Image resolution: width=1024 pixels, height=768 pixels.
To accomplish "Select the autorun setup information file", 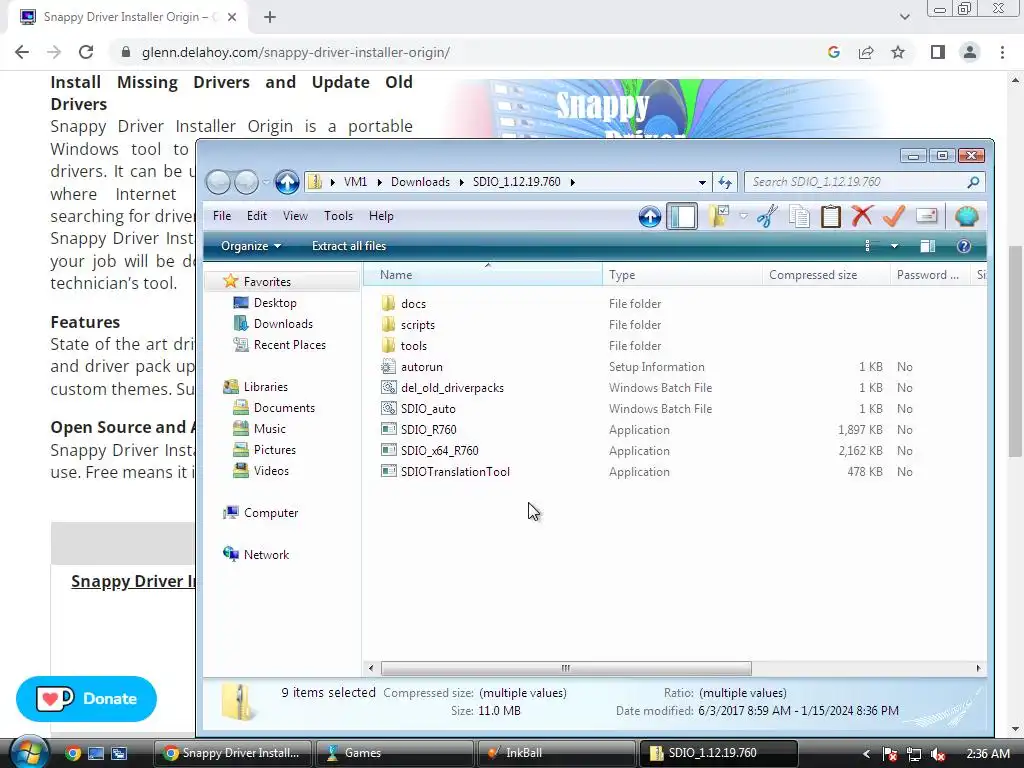I will pos(422,366).
